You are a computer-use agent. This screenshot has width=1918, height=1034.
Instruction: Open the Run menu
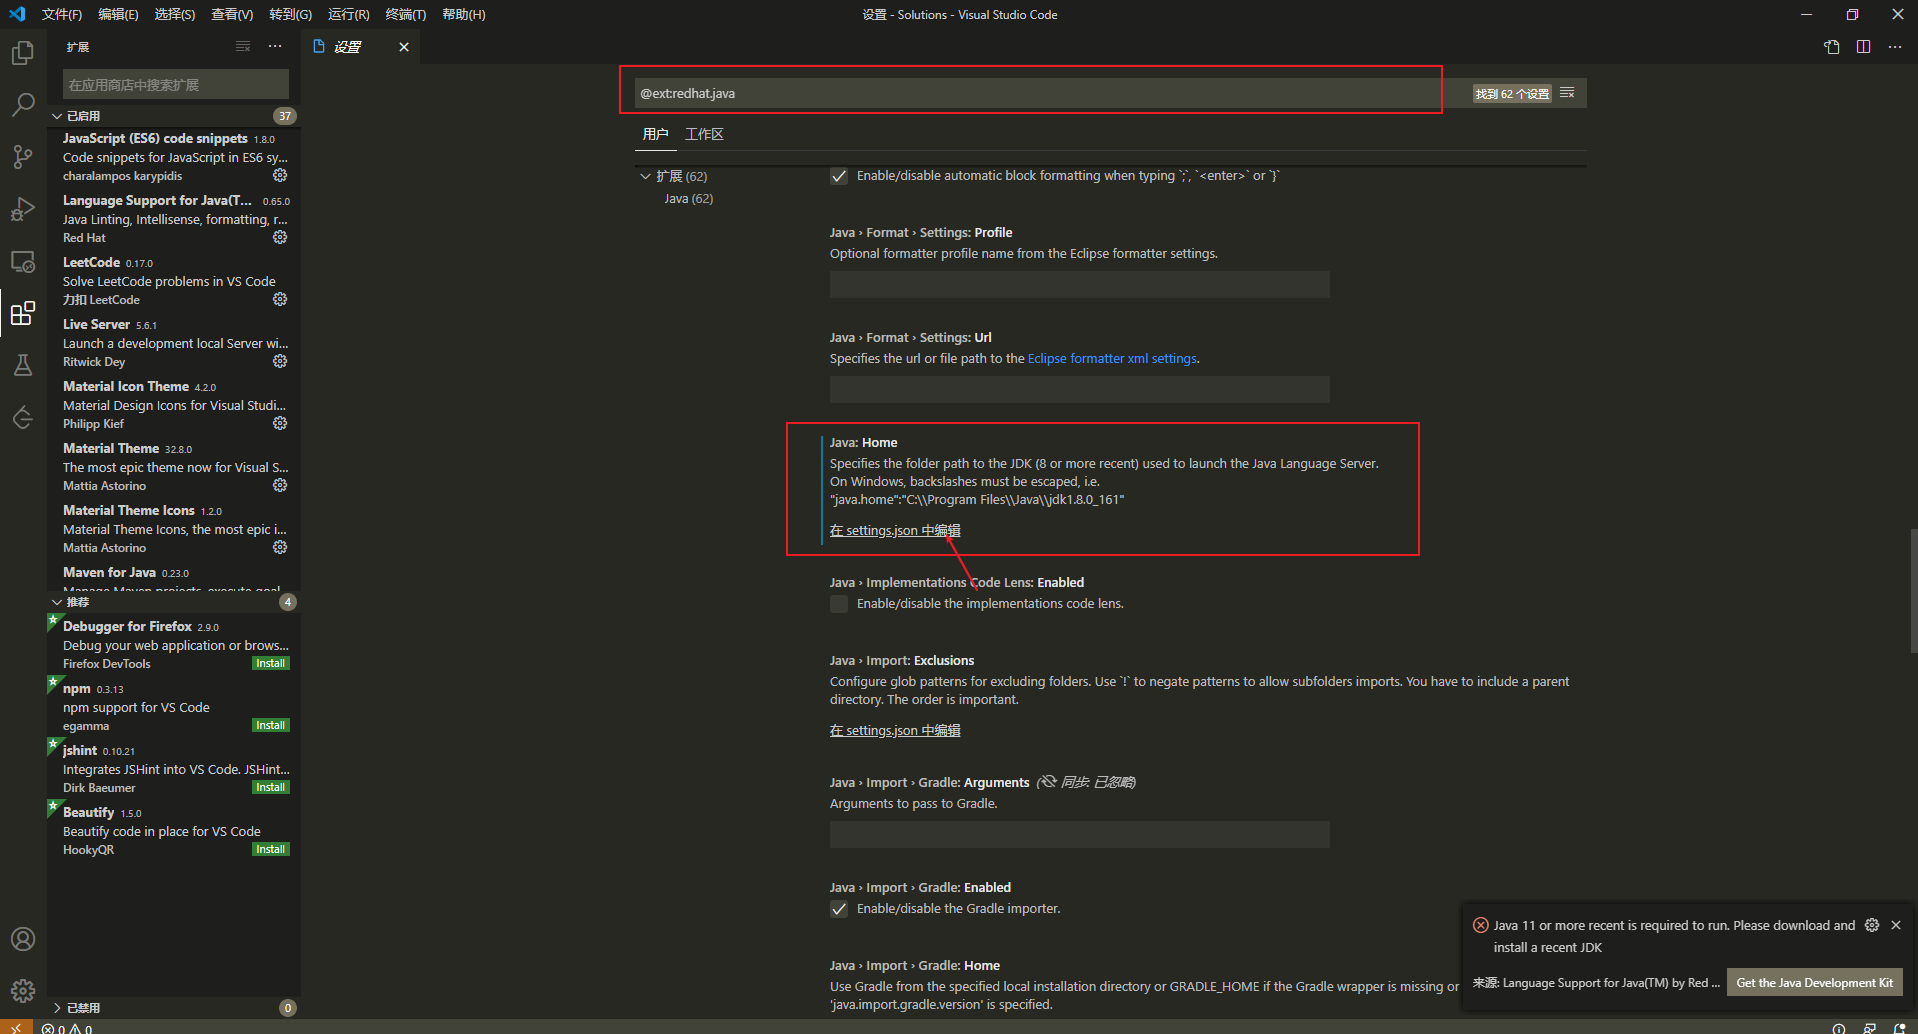pyautogui.click(x=348, y=14)
